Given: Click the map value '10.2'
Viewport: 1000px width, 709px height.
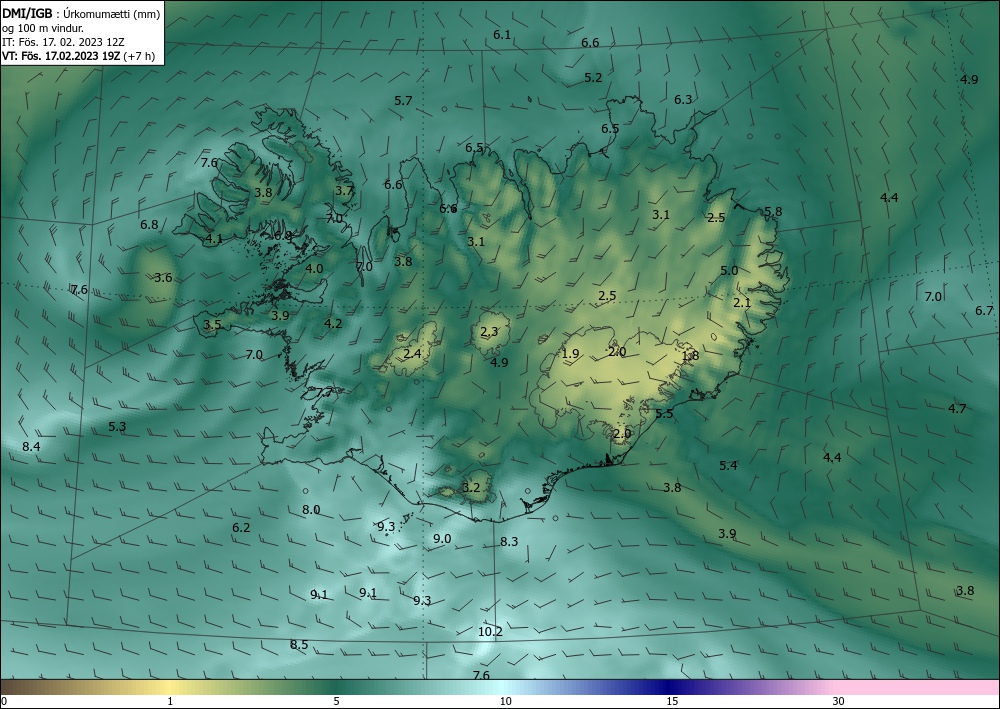Looking at the screenshot, I should pos(490,632).
